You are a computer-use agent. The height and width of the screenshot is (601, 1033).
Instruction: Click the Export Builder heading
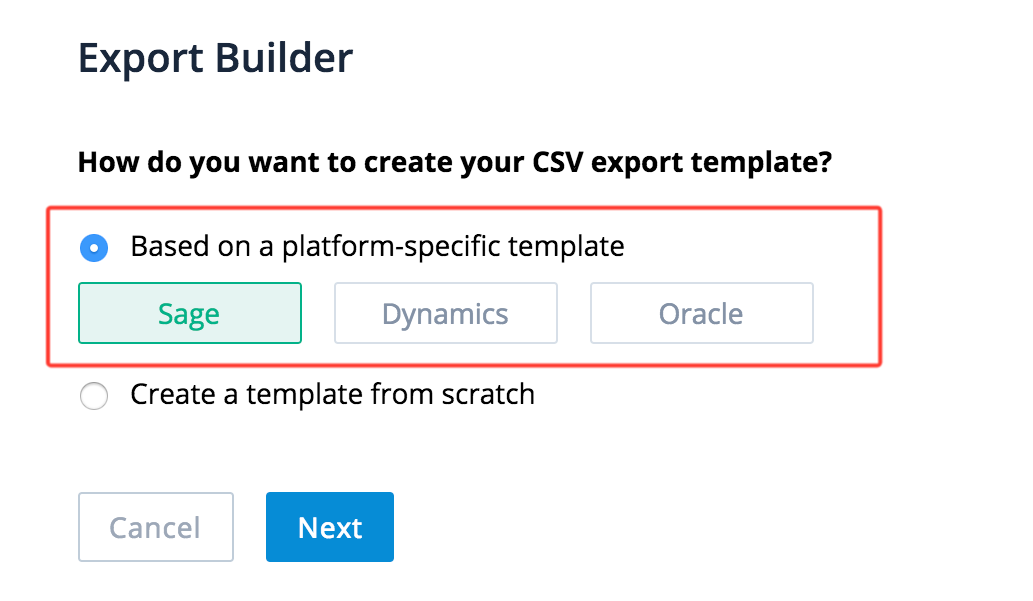click(215, 58)
